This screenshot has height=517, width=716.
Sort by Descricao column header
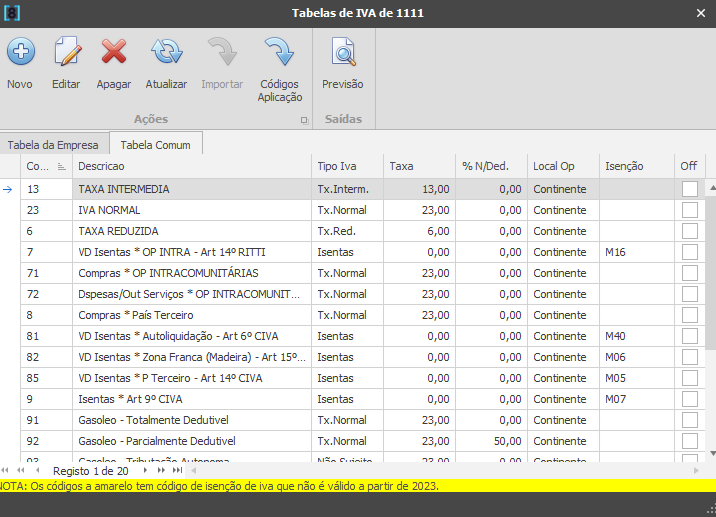tap(192, 166)
